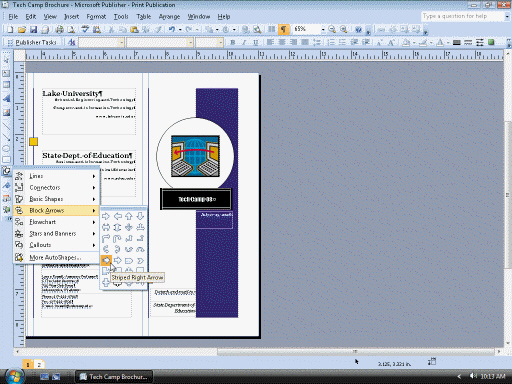Image resolution: width=512 pixels, height=384 pixels.
Task: Pick the plain Right Arrow block shape
Action: (x=106, y=216)
